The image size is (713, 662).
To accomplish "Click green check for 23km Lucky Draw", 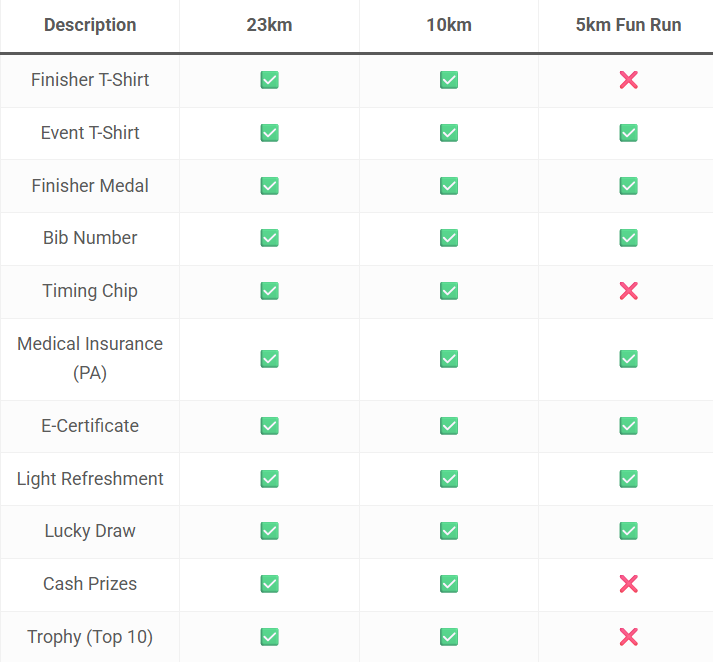I will (x=269, y=531).
